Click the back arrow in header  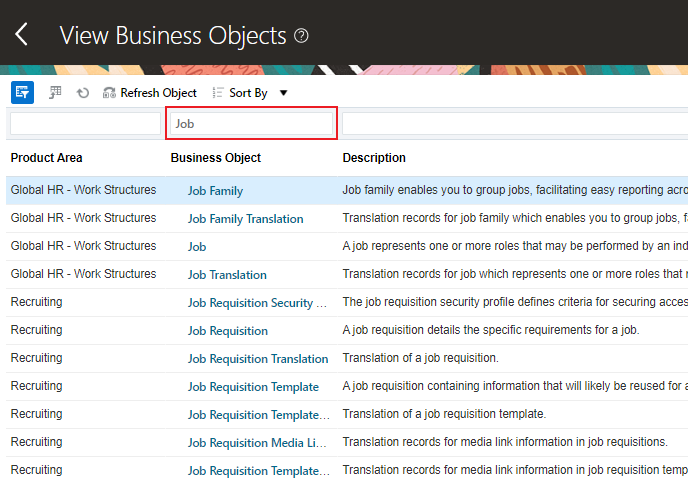tap(22, 35)
